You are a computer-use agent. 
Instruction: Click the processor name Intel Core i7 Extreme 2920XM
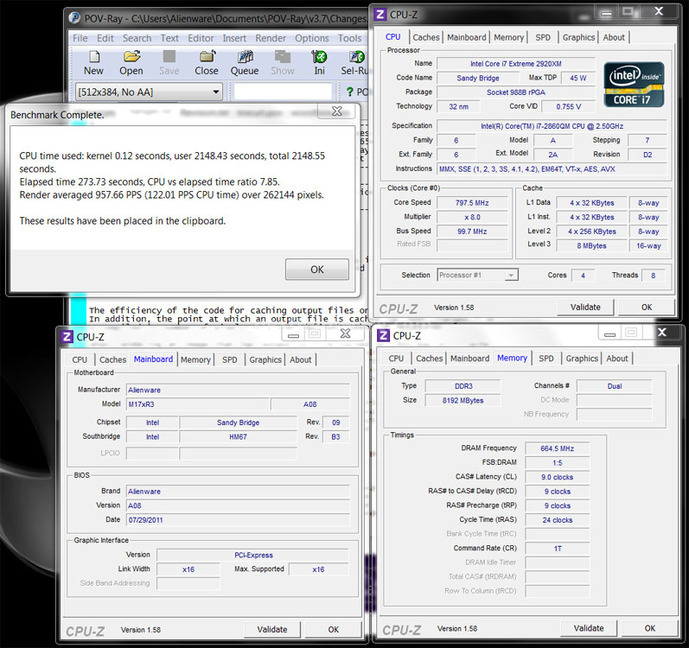pos(516,64)
